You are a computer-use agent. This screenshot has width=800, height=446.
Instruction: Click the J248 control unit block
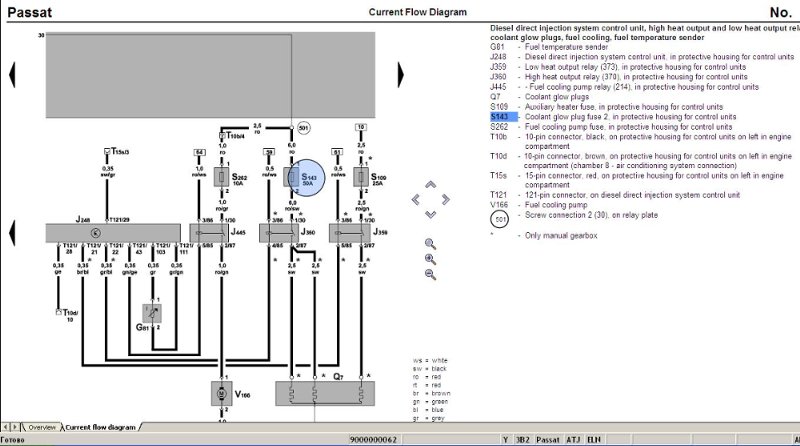(x=113, y=233)
